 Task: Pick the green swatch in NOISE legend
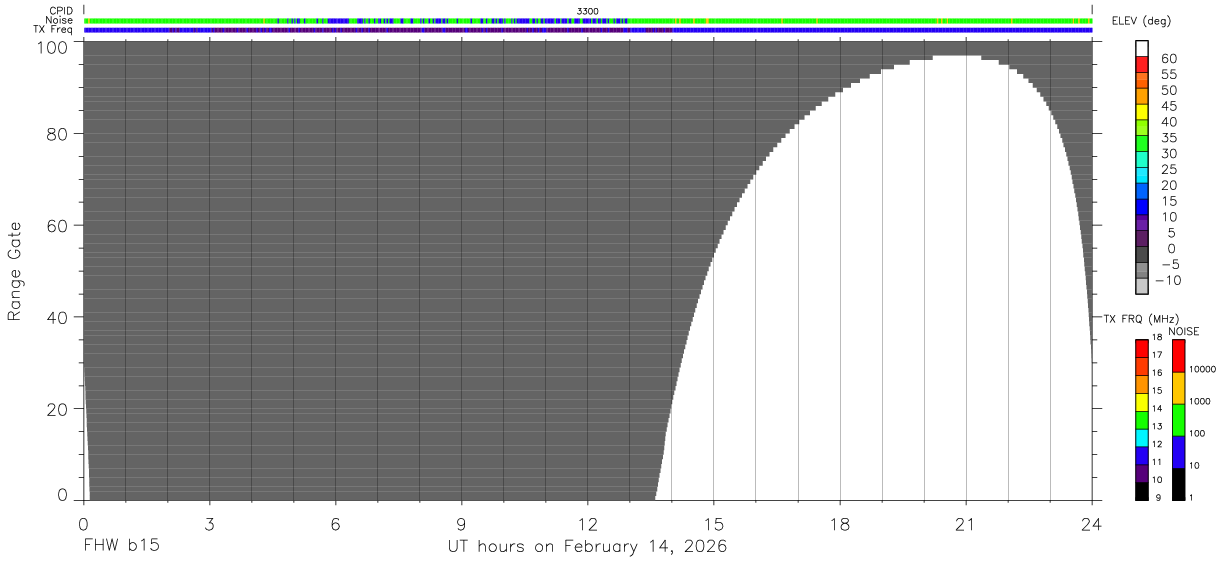pyautogui.click(x=1178, y=420)
